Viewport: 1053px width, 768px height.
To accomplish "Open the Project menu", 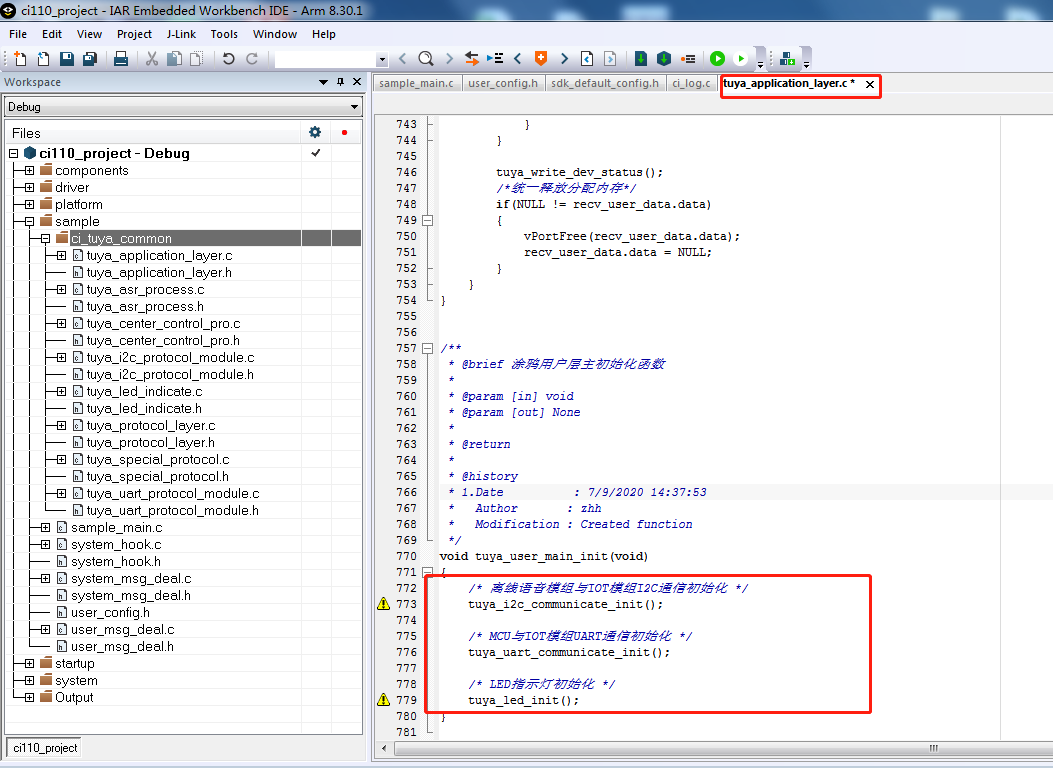I will [x=134, y=34].
